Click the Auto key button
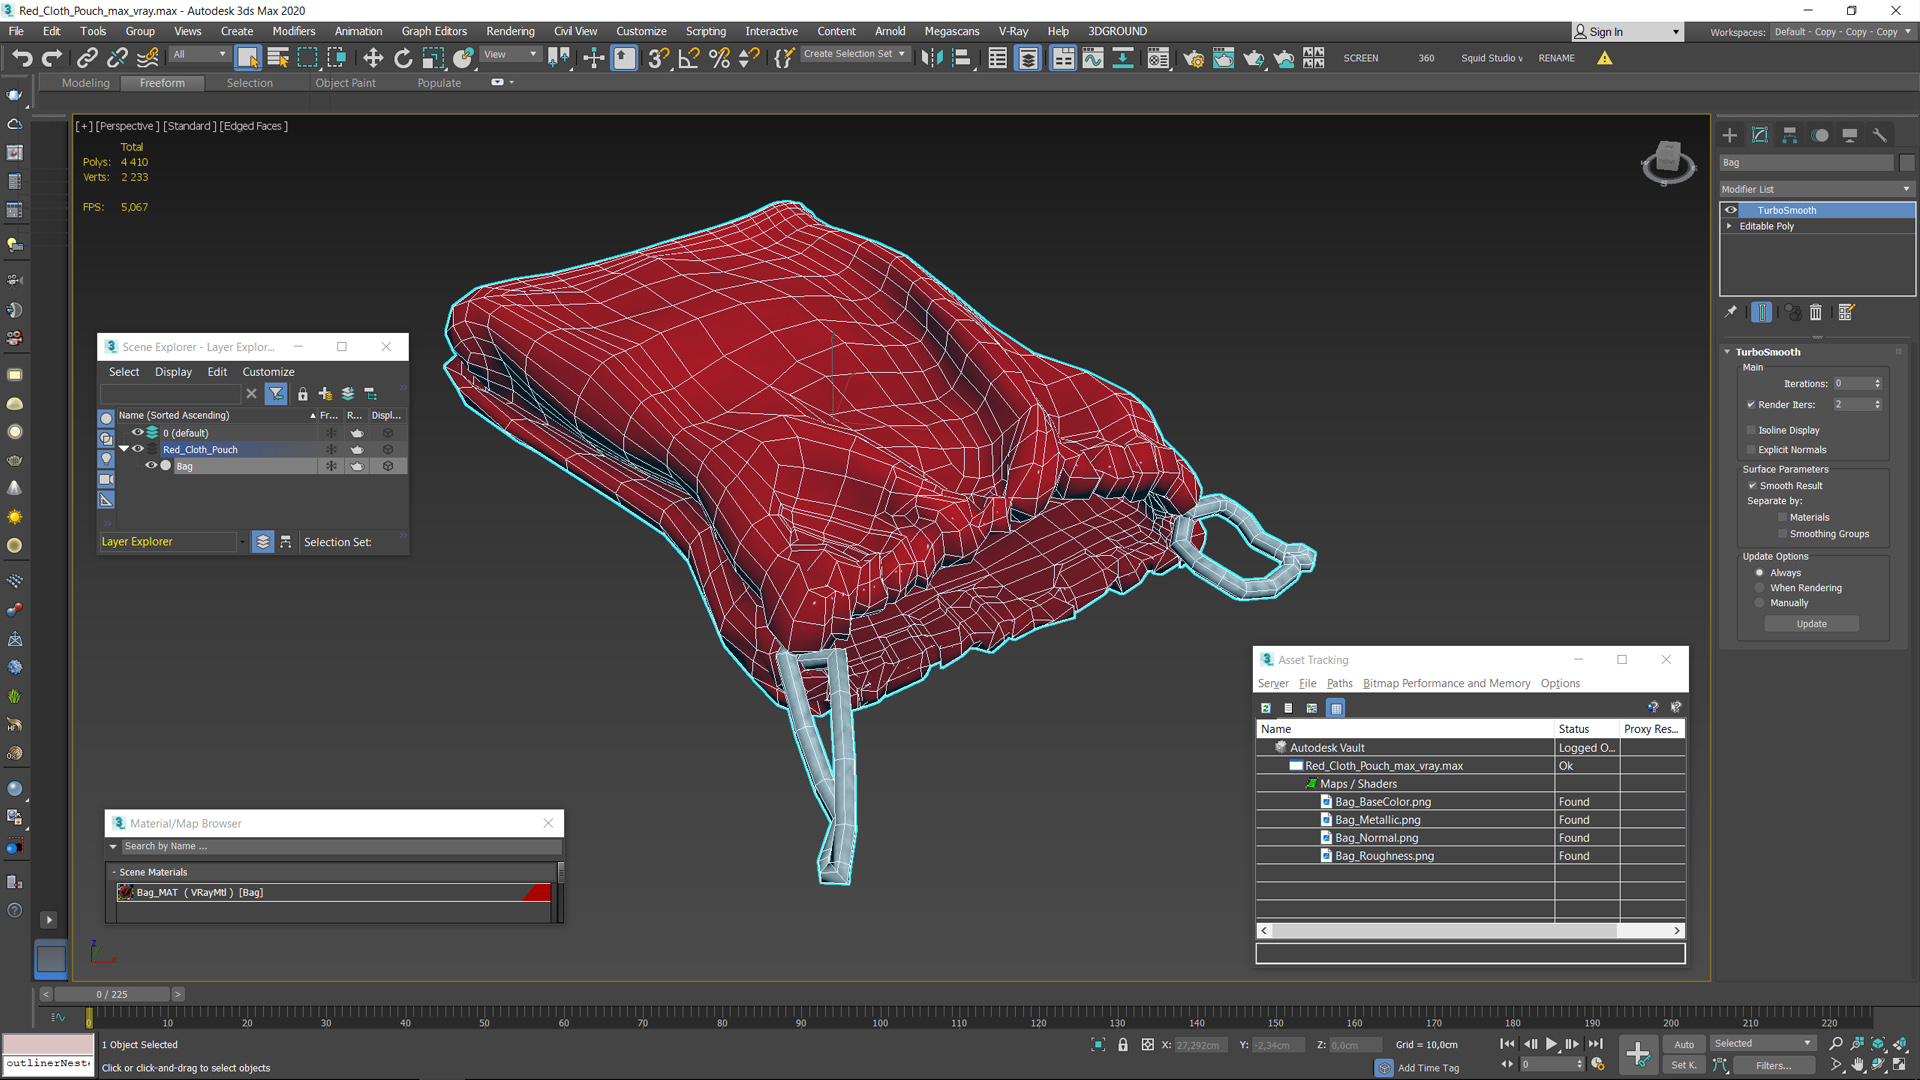1920x1080 pixels. pos(1684,1045)
